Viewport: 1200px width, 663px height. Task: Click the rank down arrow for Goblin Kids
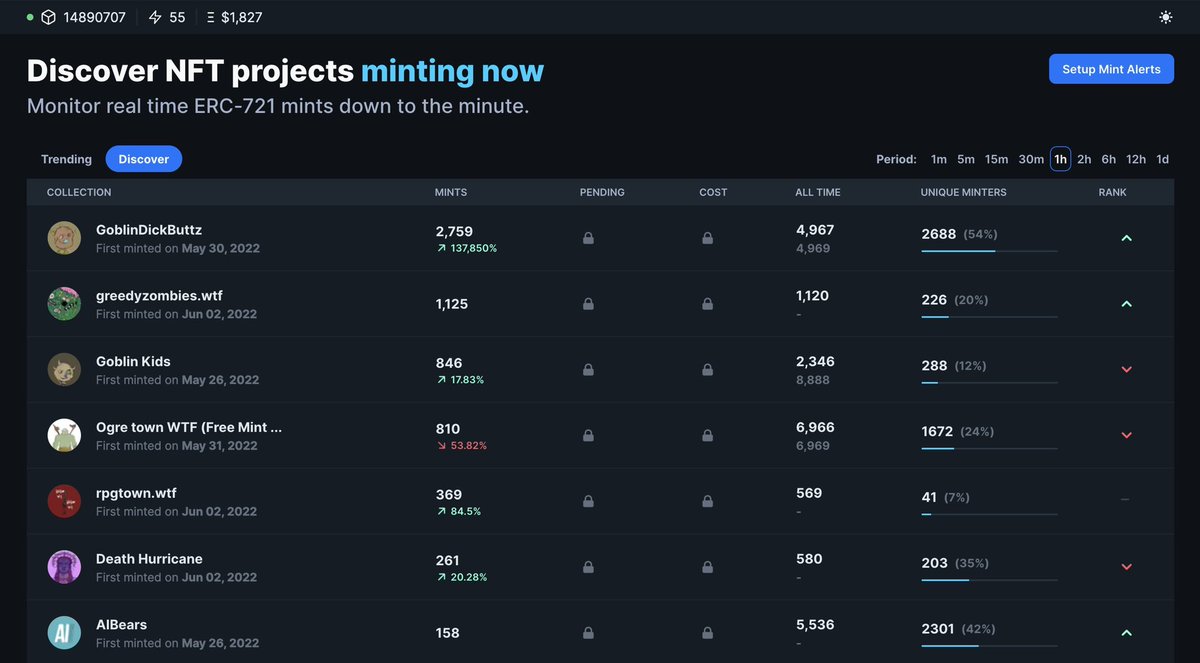pos(1126,370)
